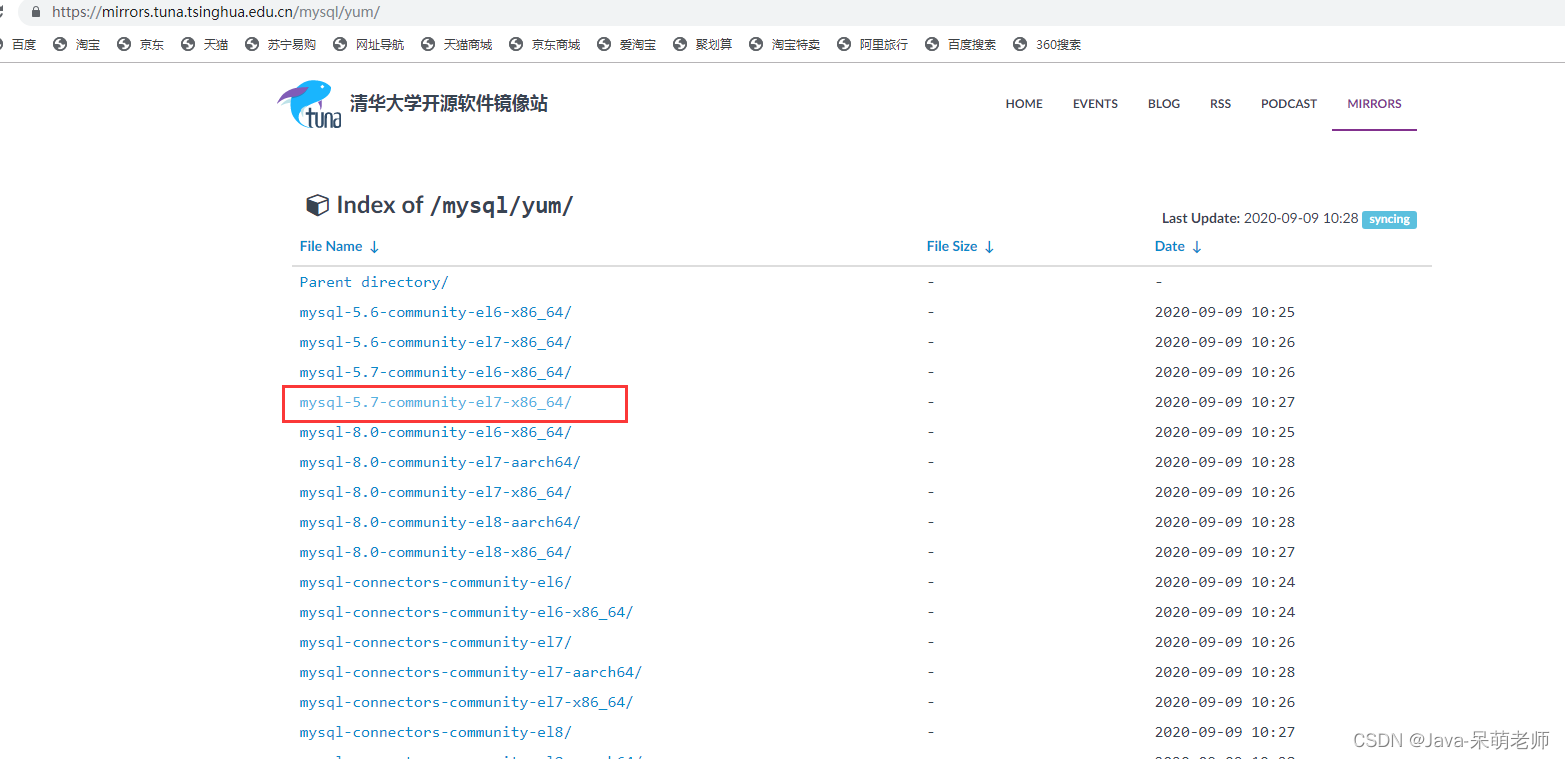1565x759 pixels.
Task: Click the TUNA fish logo
Action: tap(309, 104)
